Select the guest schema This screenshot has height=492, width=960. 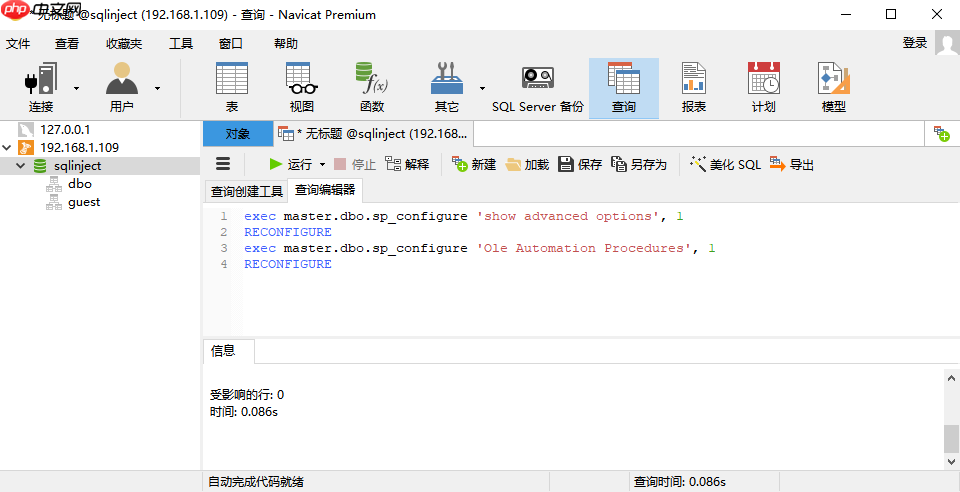[84, 202]
